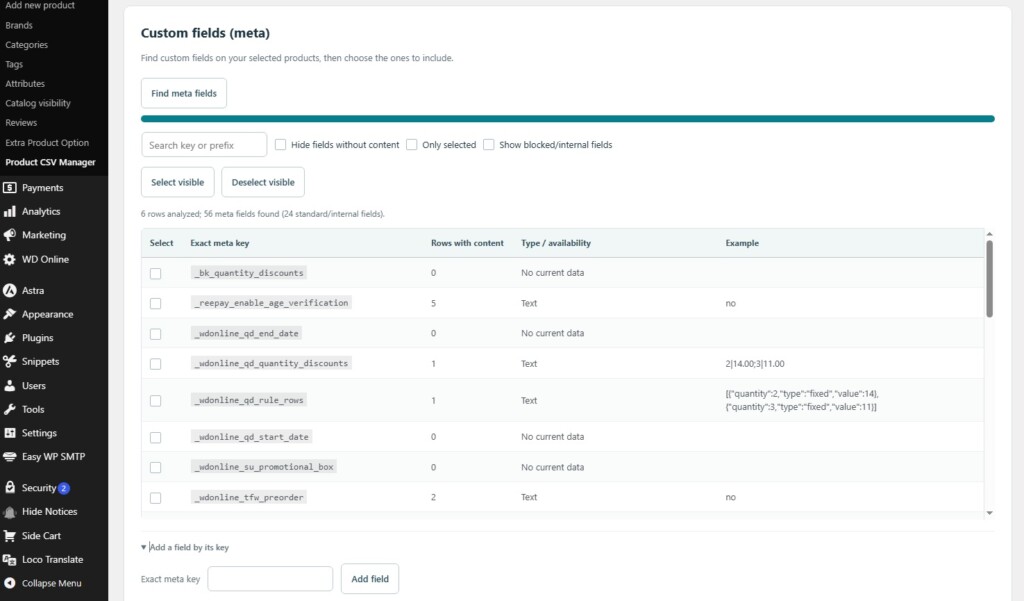Click the Astra logo icon
The width and height of the screenshot is (1024, 601).
coord(10,291)
